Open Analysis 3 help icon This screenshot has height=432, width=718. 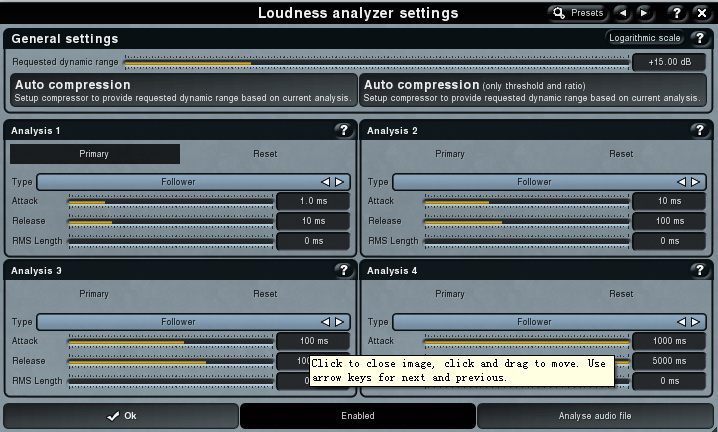(343, 270)
